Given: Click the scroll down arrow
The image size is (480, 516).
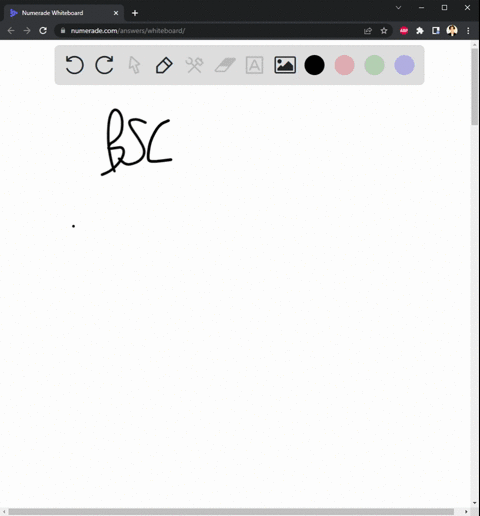Looking at the screenshot, I should point(475,503).
